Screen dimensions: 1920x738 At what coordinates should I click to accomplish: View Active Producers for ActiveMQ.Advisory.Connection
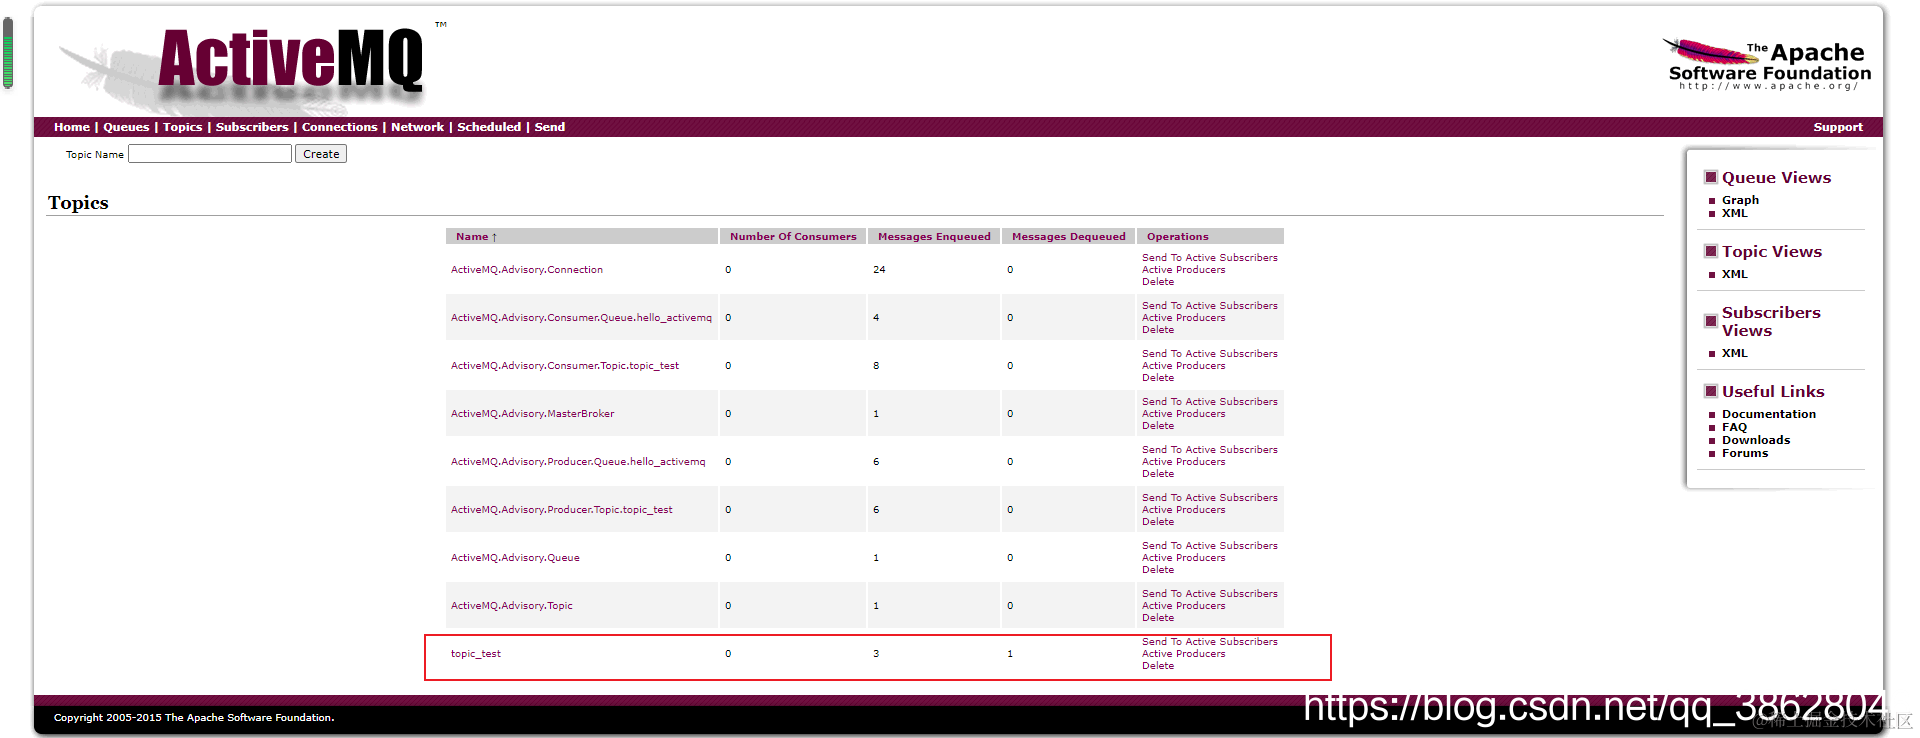click(1184, 270)
